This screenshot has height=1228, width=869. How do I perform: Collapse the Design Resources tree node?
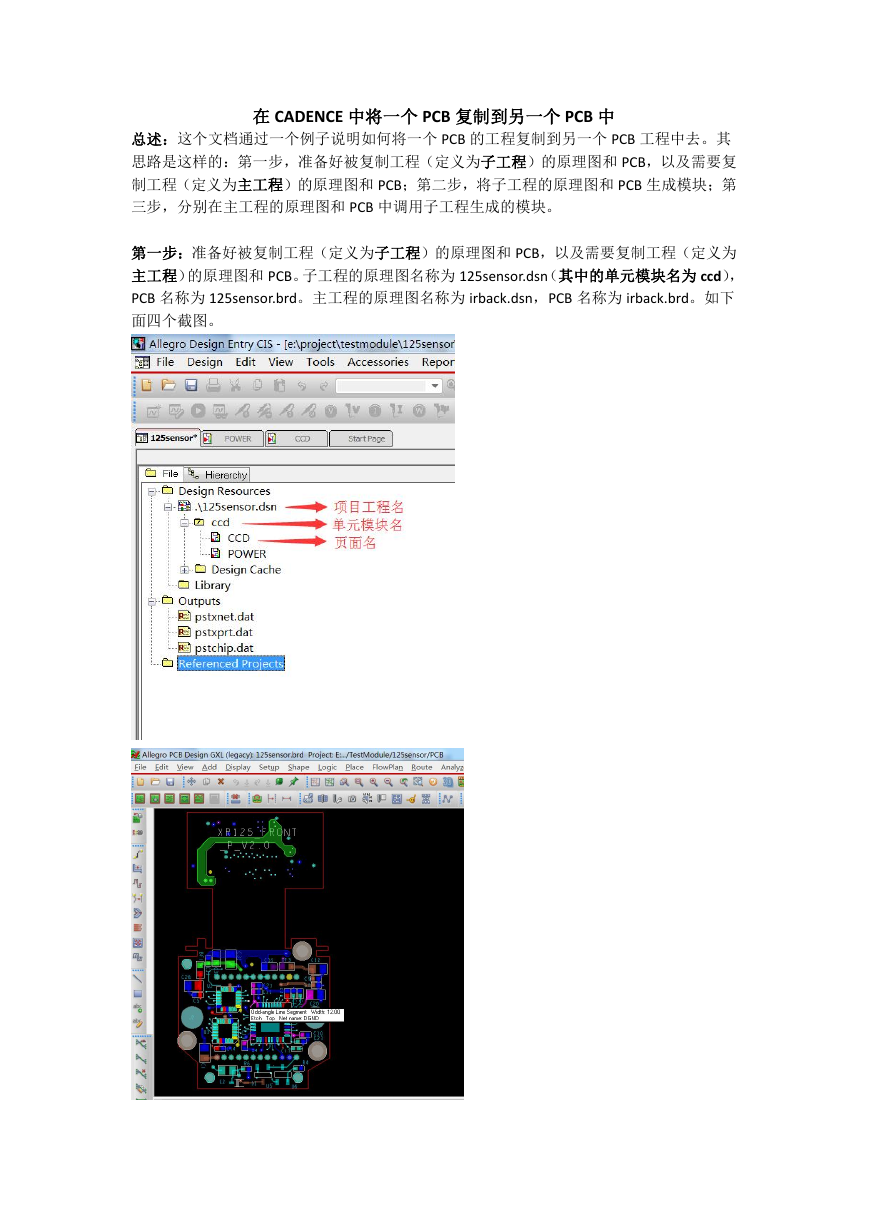tap(152, 491)
